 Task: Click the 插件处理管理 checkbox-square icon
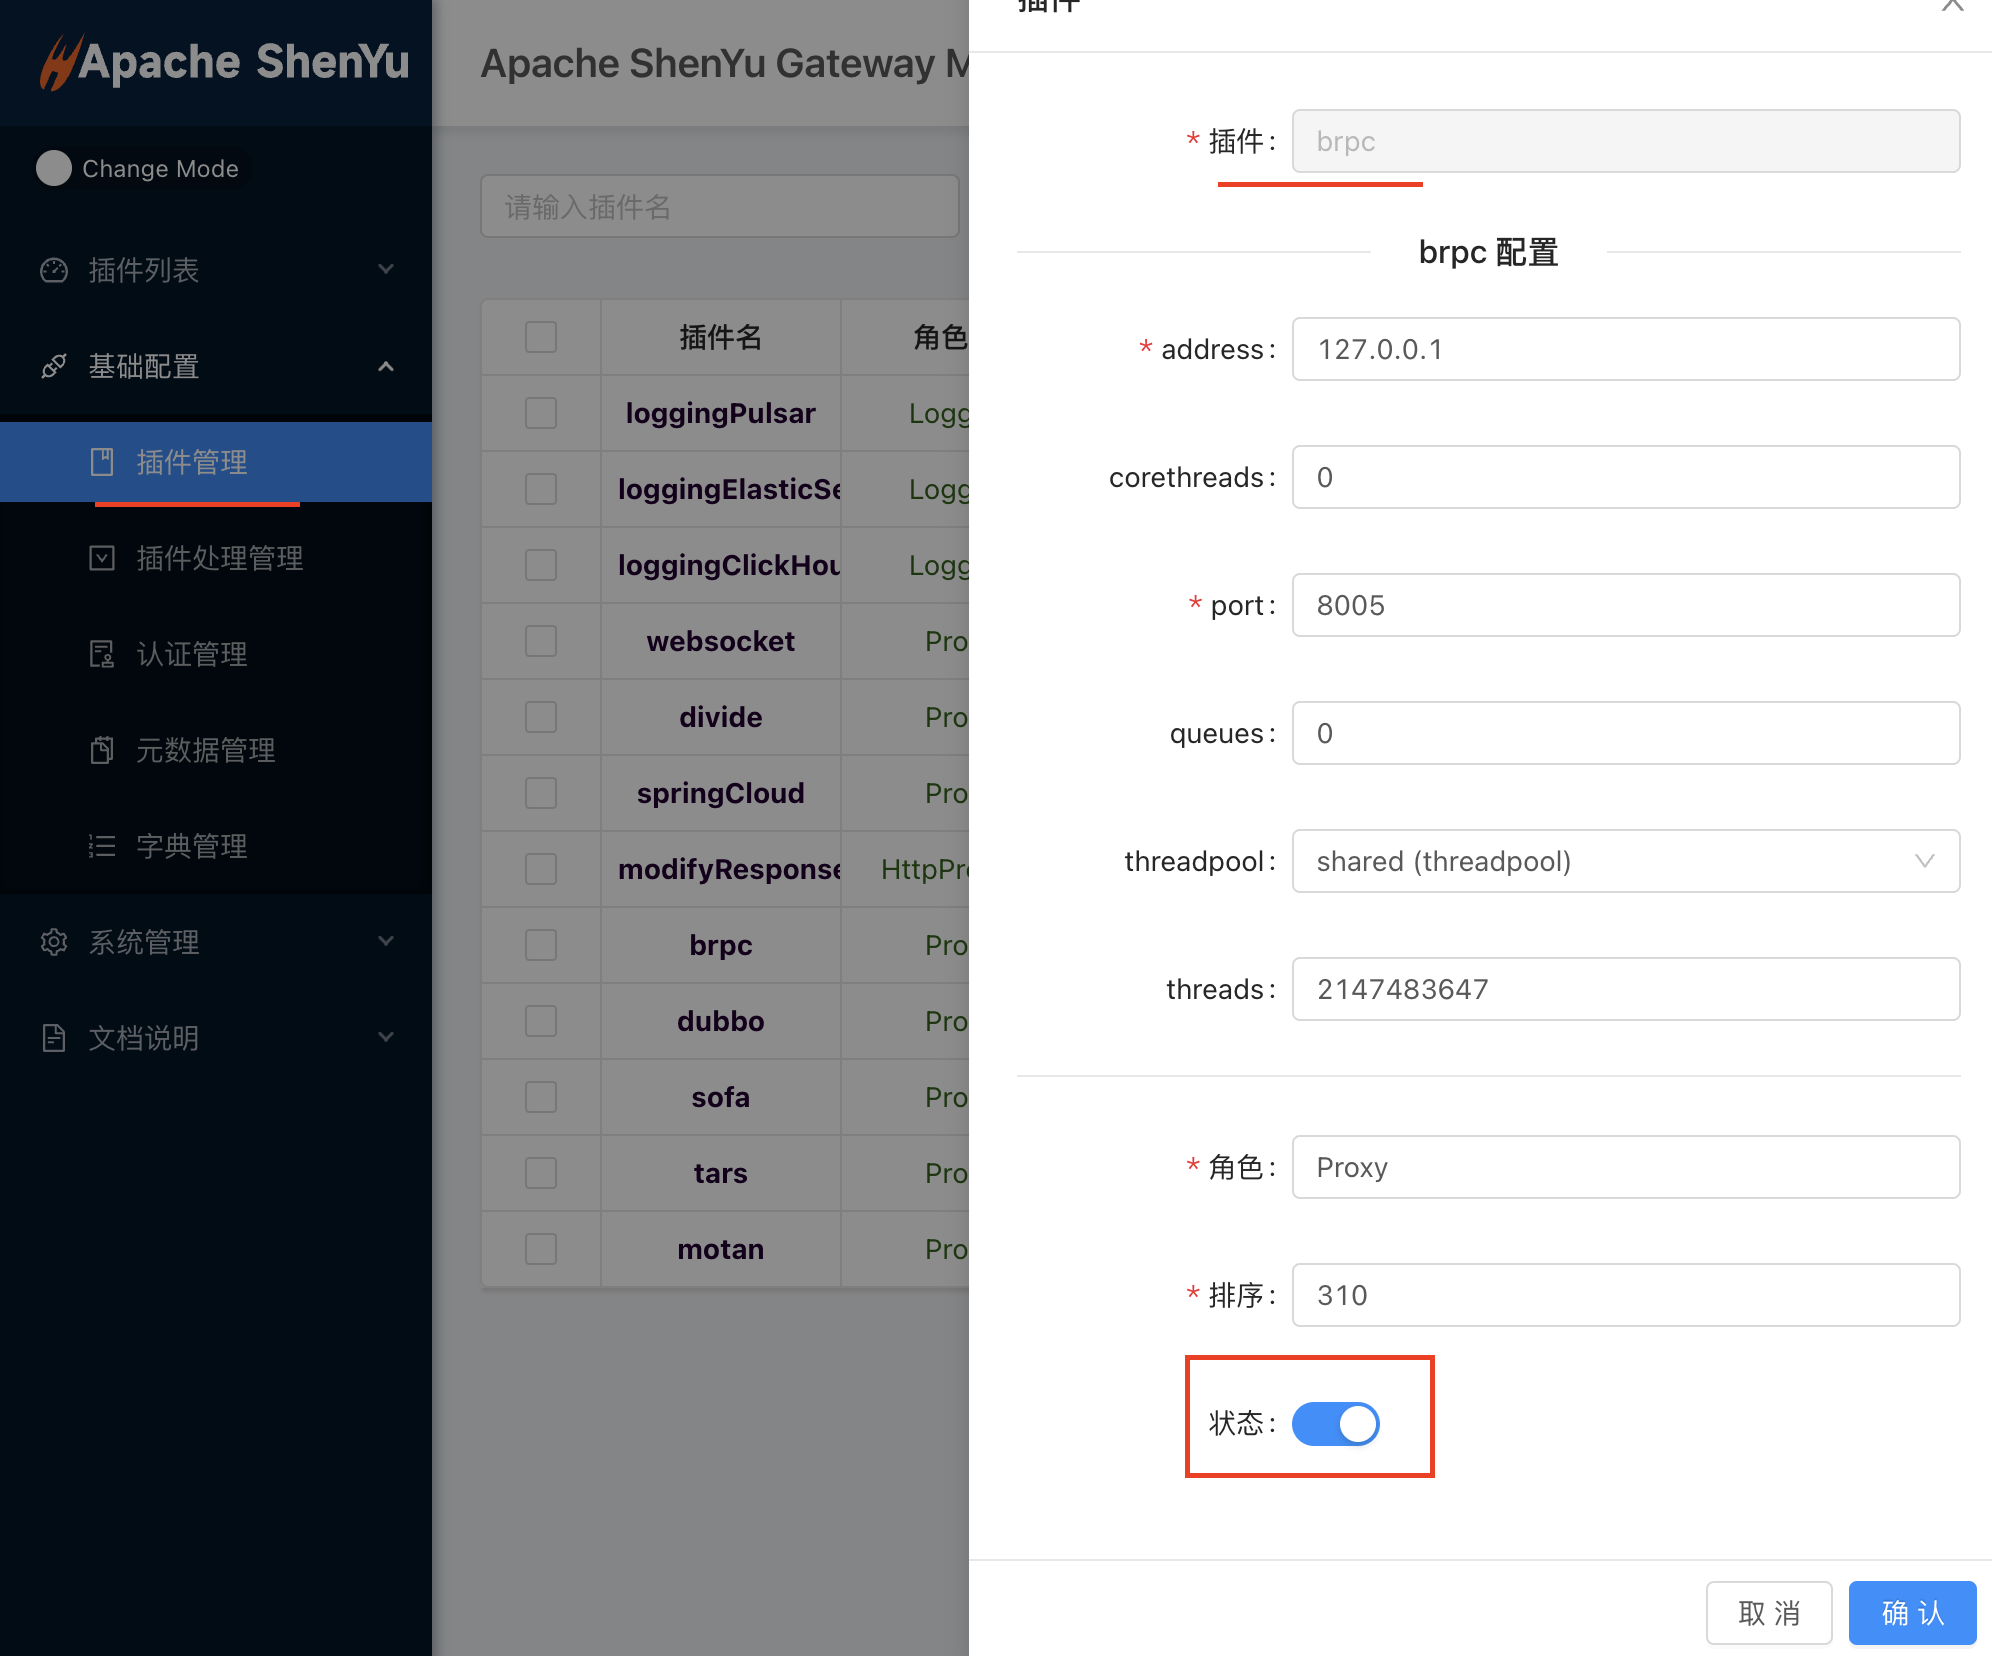coord(102,558)
